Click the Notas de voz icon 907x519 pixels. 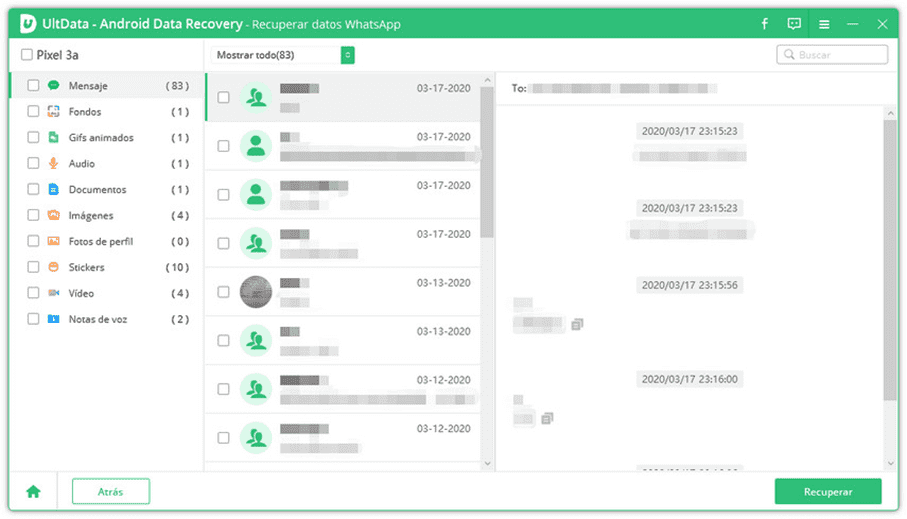(x=54, y=319)
